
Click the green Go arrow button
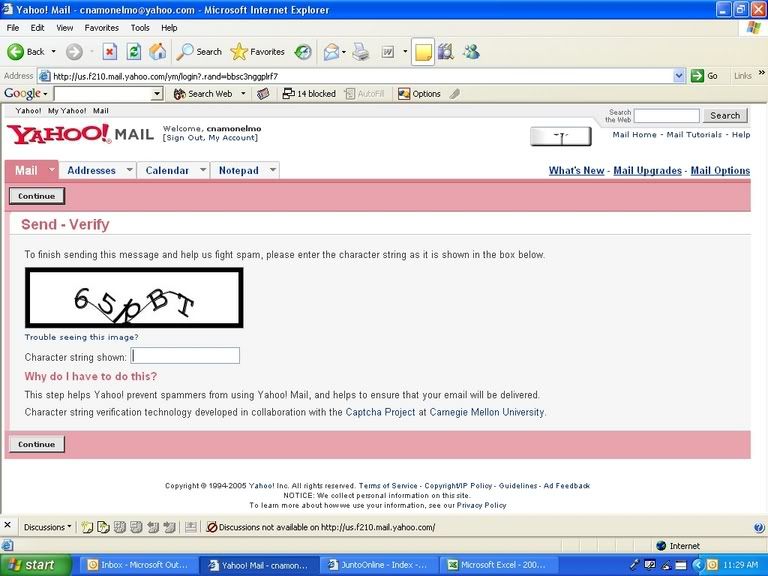[697, 76]
